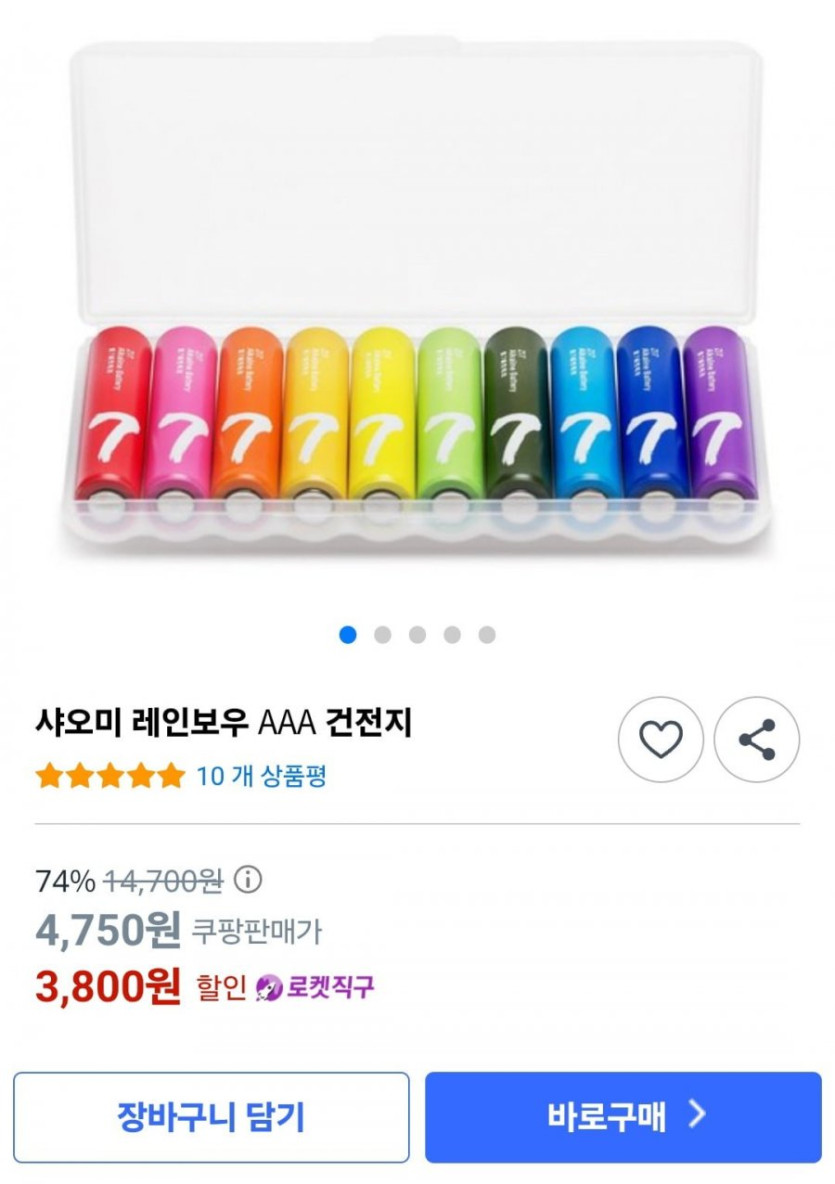Go to the third image dot

coord(417,635)
